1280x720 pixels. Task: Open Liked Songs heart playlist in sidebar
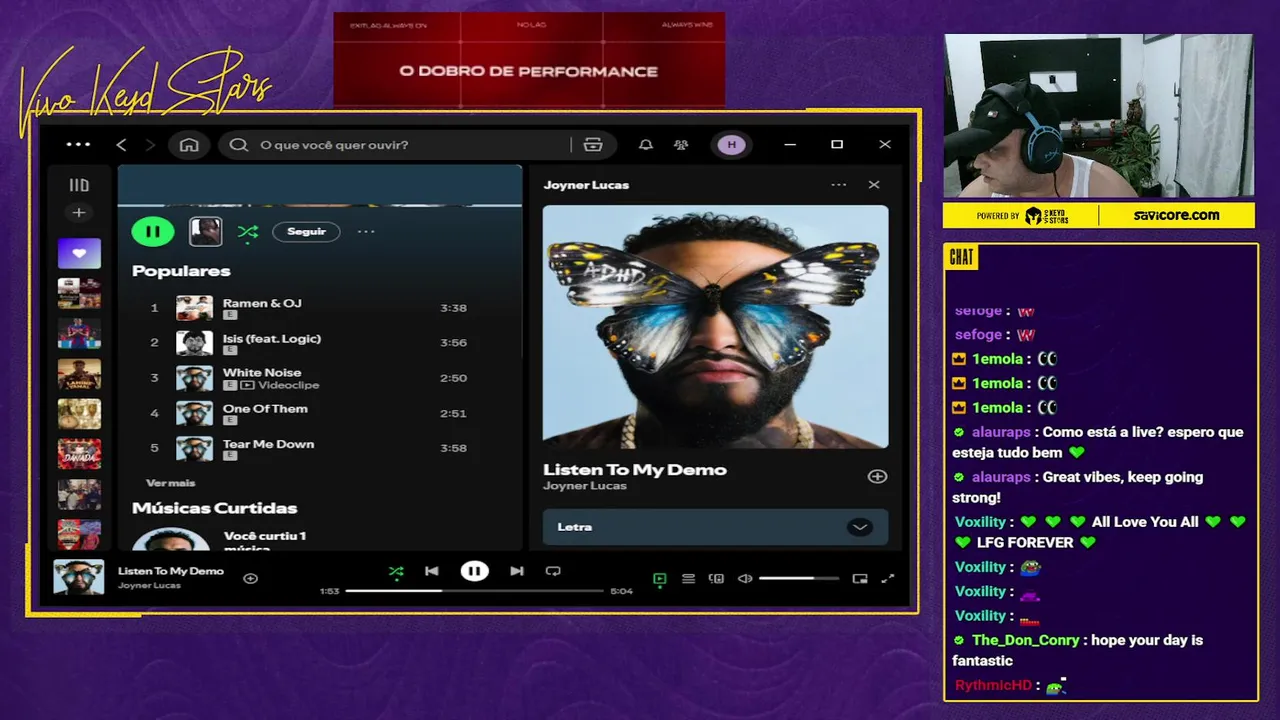[x=79, y=253]
